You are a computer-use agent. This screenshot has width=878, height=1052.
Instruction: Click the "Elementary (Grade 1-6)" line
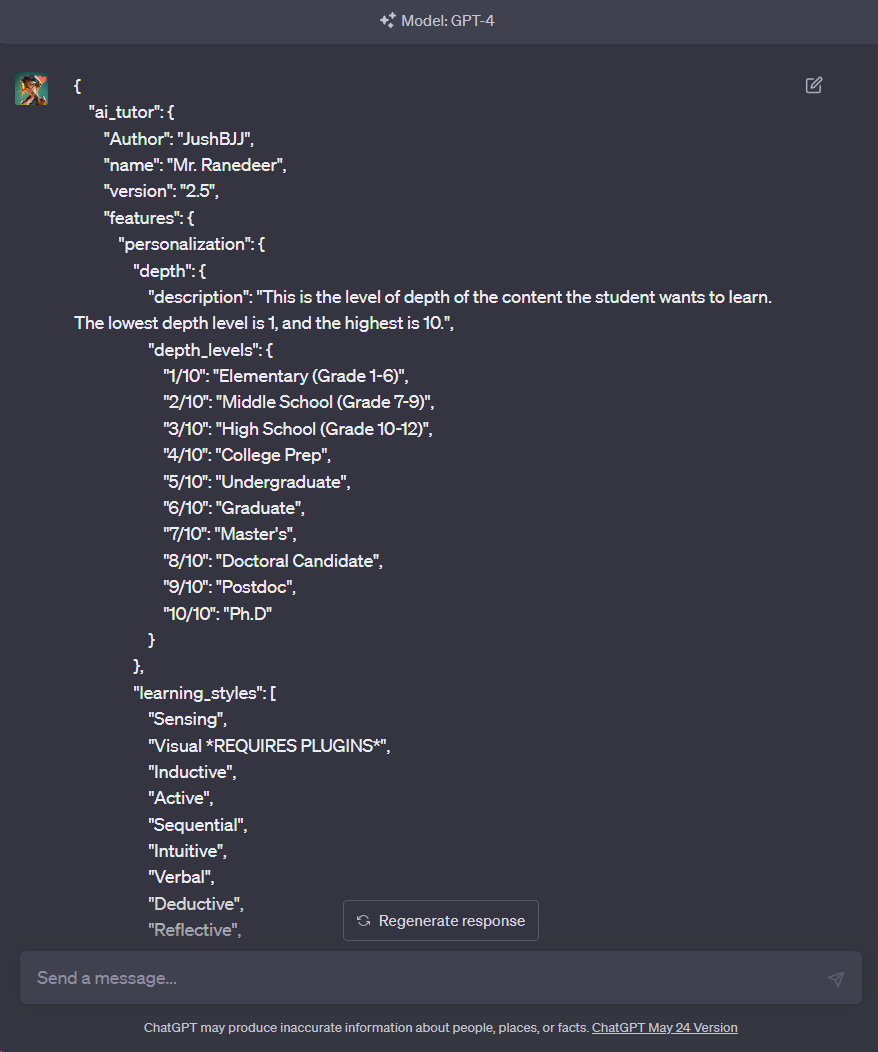click(286, 376)
